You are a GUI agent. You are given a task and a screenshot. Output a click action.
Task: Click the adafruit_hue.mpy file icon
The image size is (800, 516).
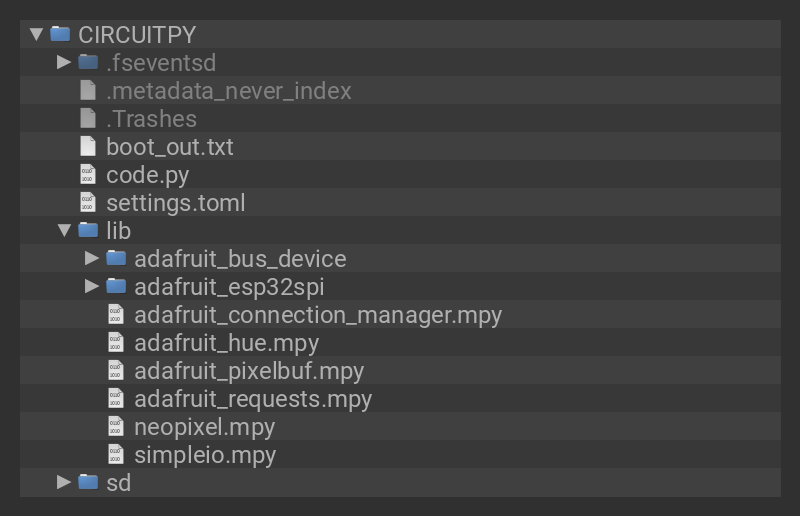(116, 342)
